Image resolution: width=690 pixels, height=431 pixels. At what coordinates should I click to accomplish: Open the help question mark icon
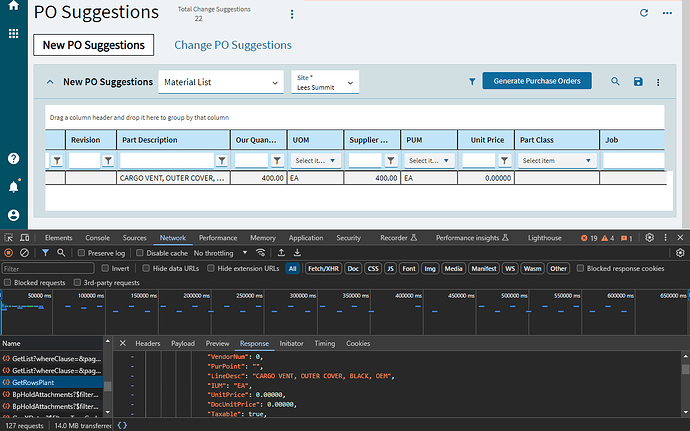click(x=14, y=158)
